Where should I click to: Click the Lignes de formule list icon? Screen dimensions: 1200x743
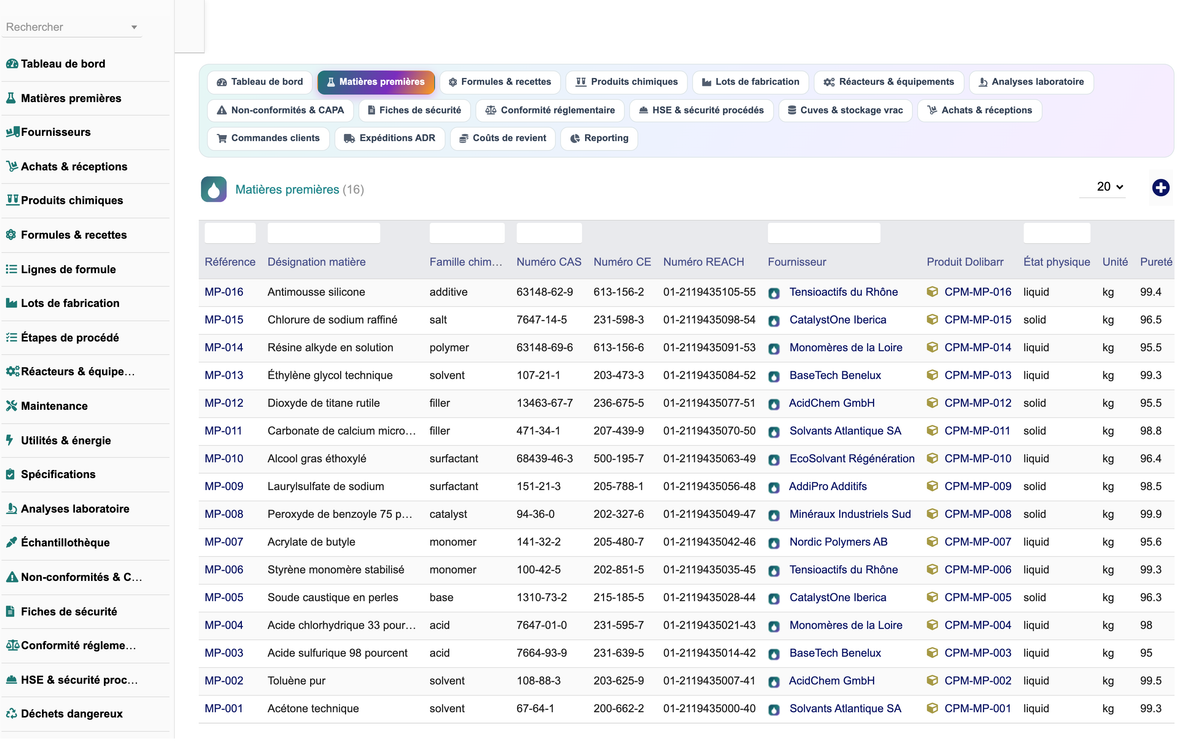pos(12,269)
